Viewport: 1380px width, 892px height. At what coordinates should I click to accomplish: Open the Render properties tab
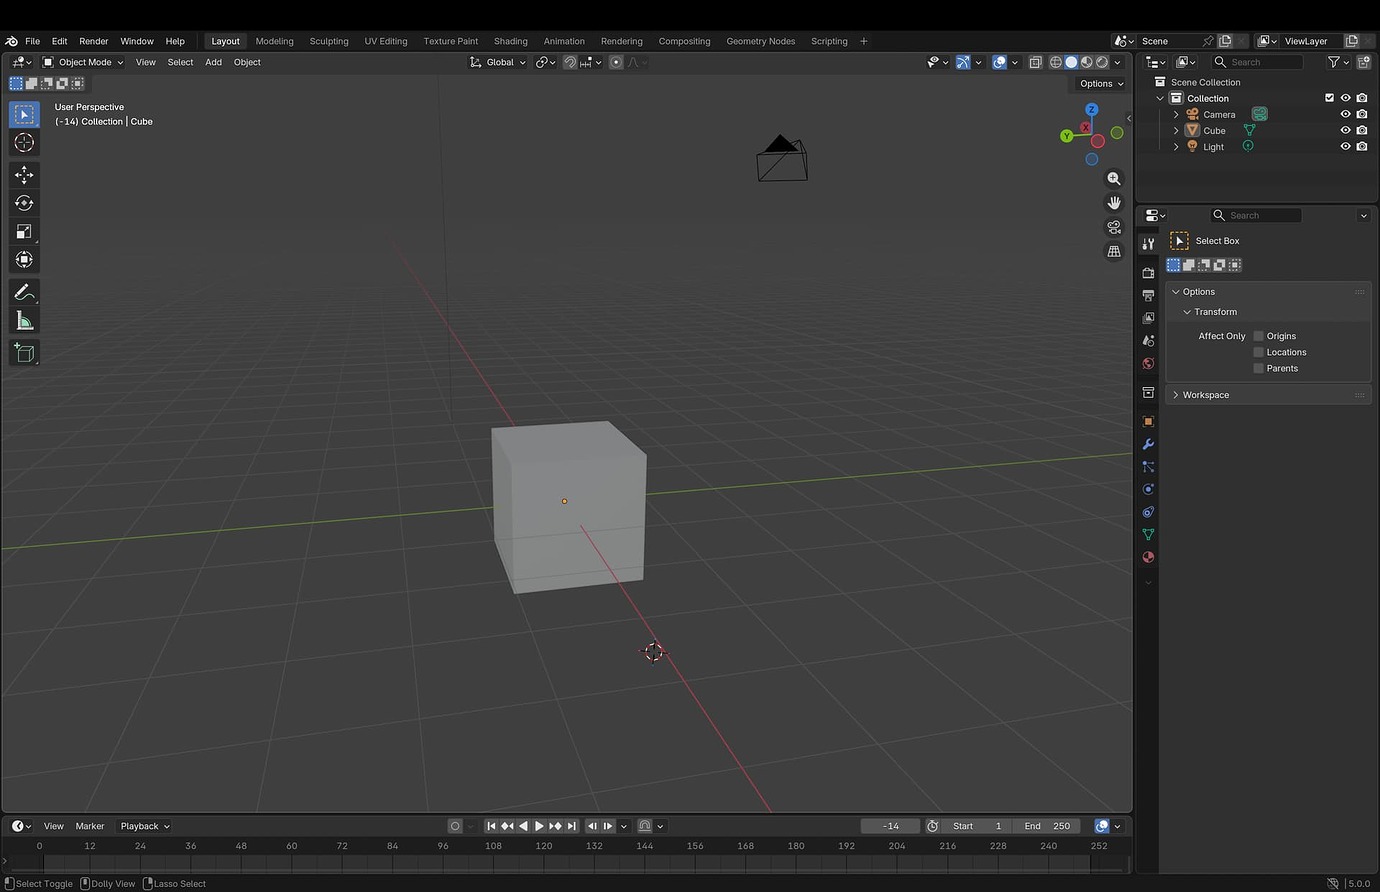pos(1148,273)
